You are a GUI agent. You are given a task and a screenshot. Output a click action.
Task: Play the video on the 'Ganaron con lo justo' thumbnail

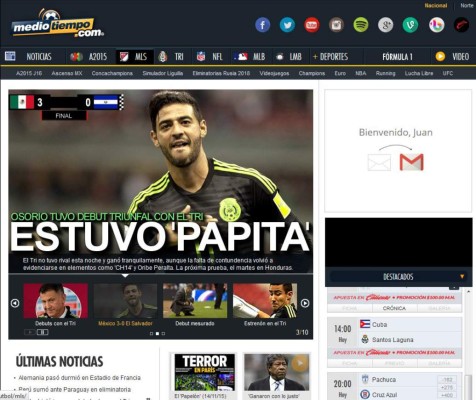pos(300,363)
